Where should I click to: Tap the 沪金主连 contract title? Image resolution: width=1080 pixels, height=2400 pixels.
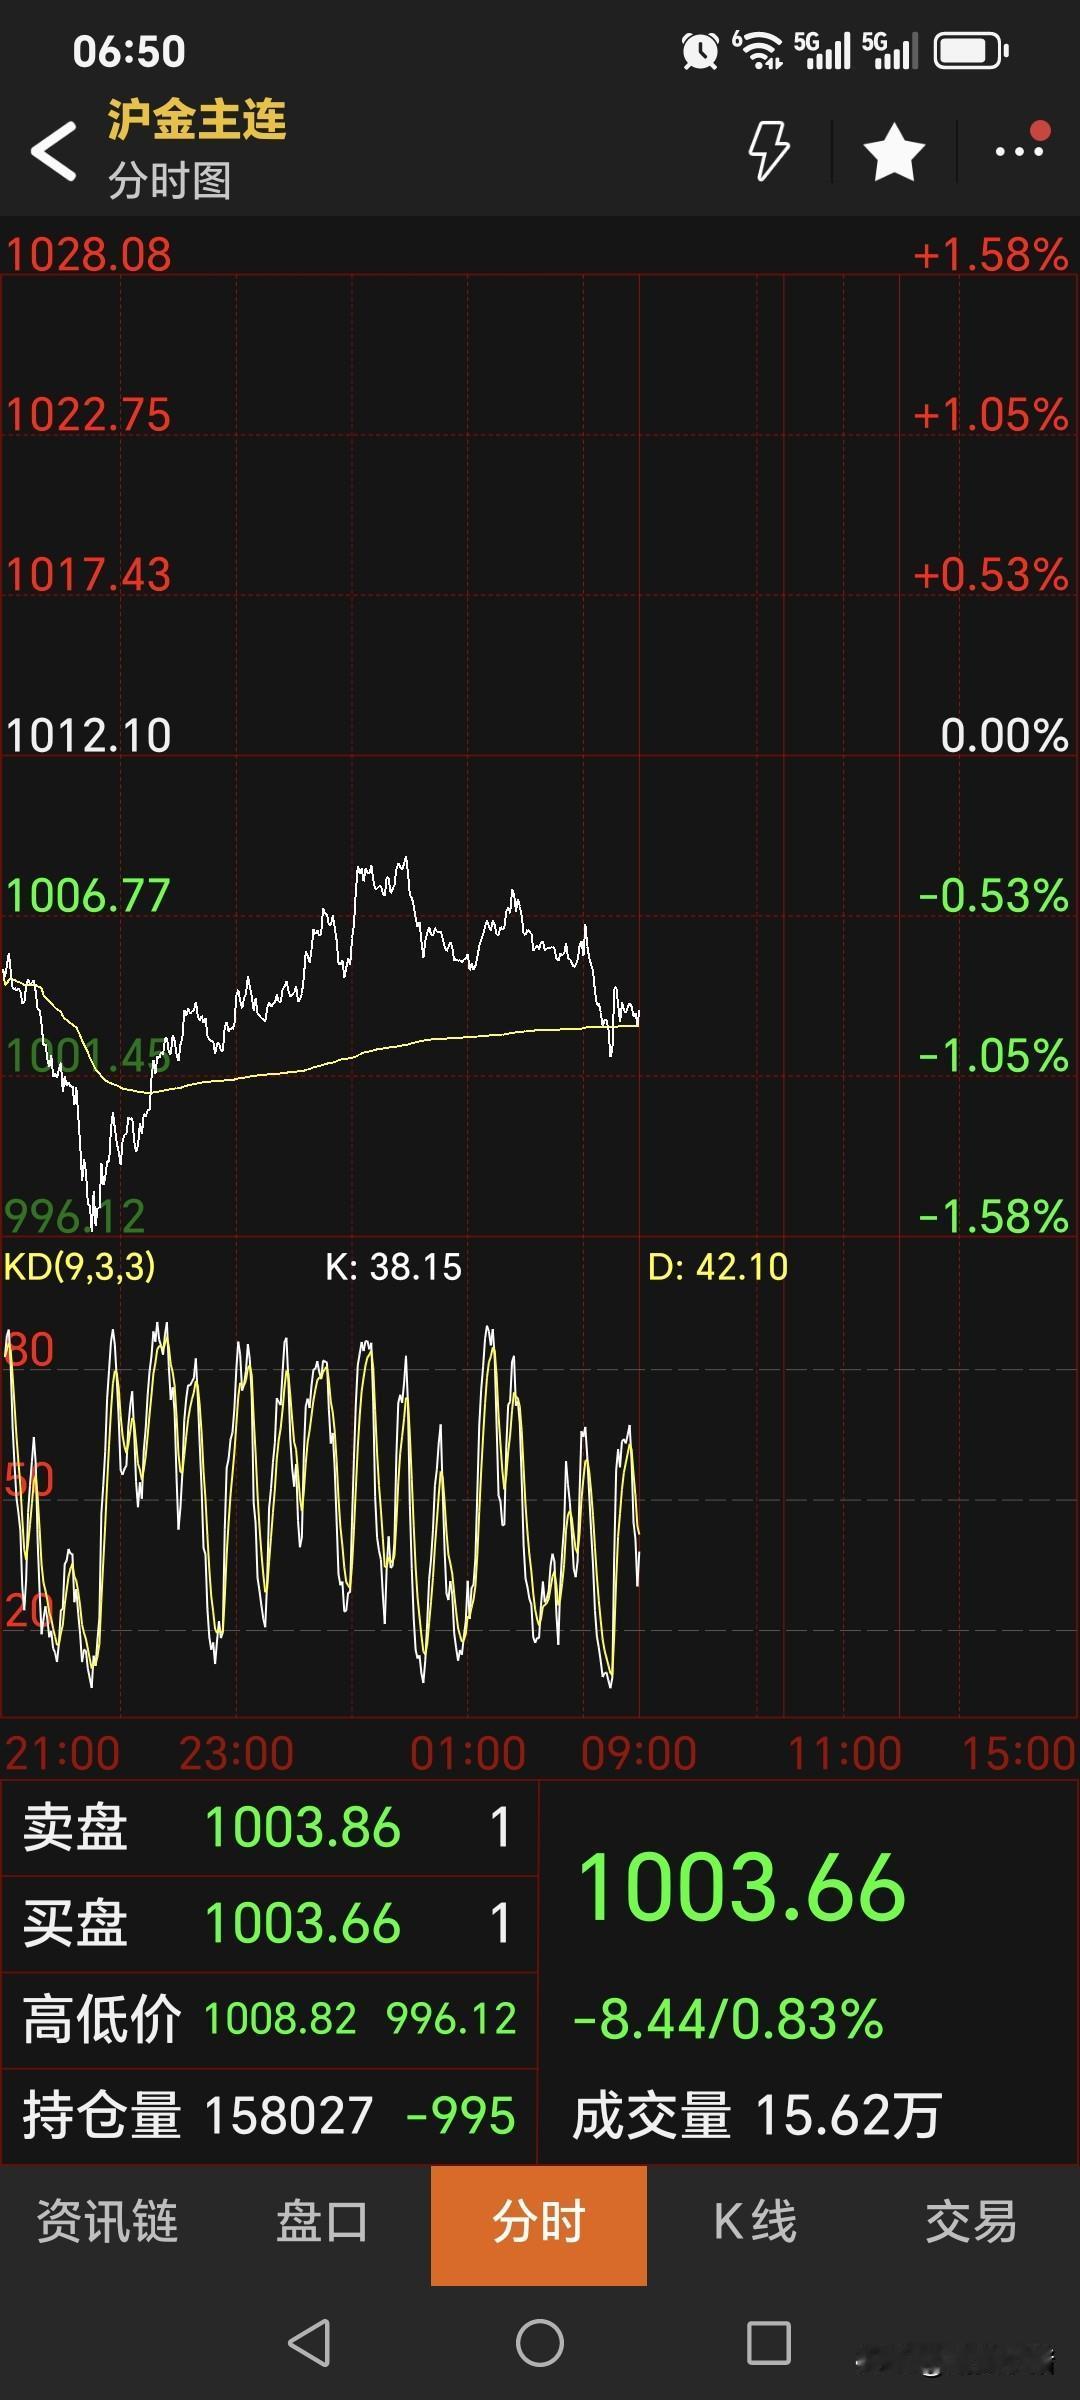tap(197, 119)
